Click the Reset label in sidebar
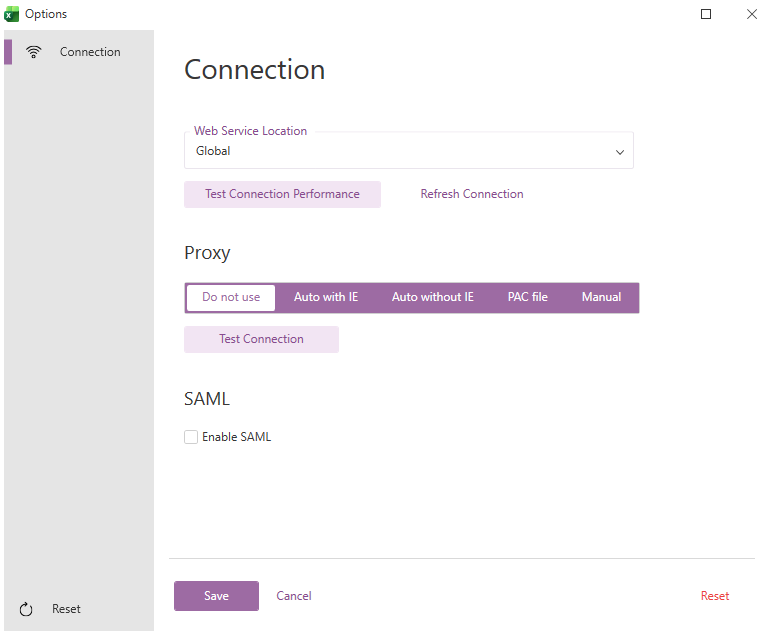Screen dimensions: 773x633 [x=66, y=609]
